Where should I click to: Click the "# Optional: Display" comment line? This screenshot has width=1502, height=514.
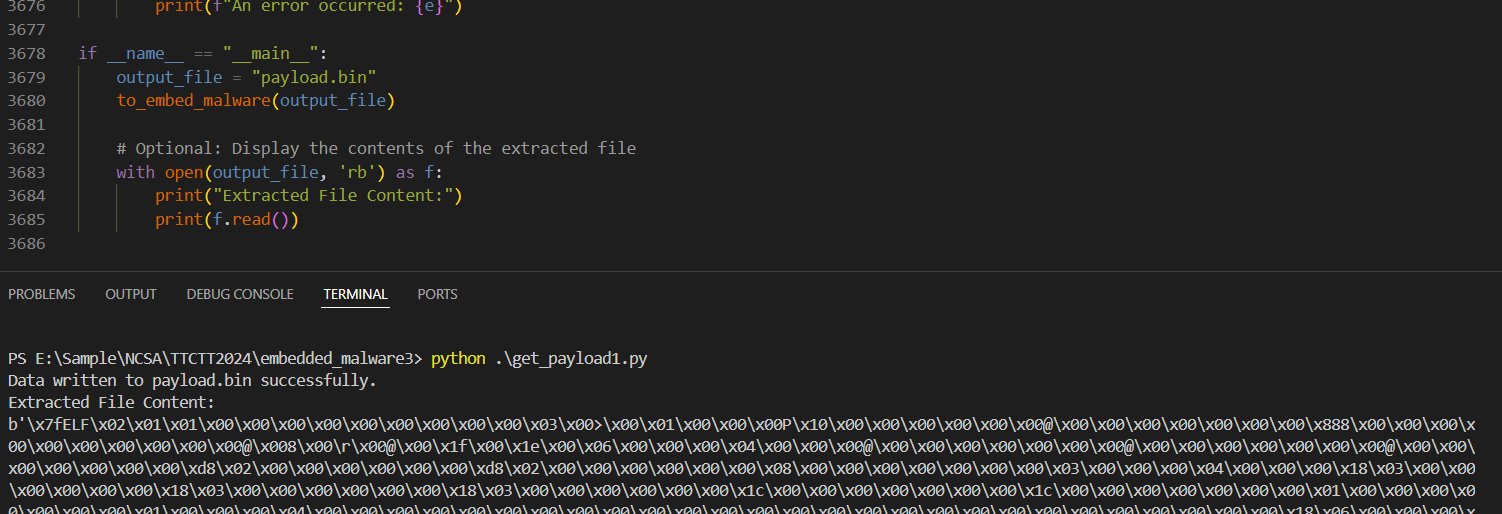(x=376, y=148)
